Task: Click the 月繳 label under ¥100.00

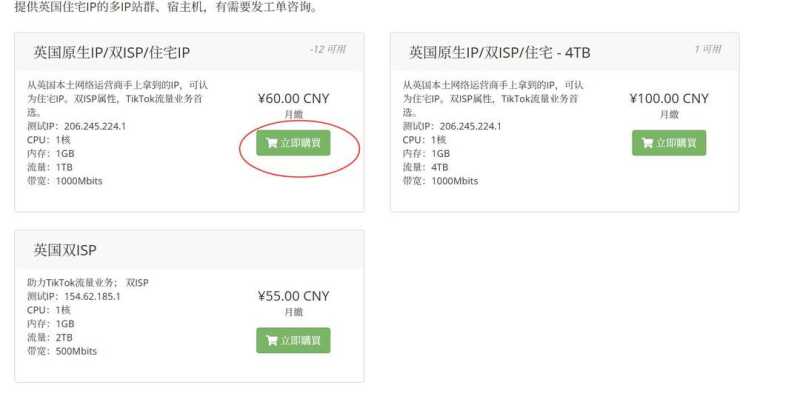Action: 669,114
